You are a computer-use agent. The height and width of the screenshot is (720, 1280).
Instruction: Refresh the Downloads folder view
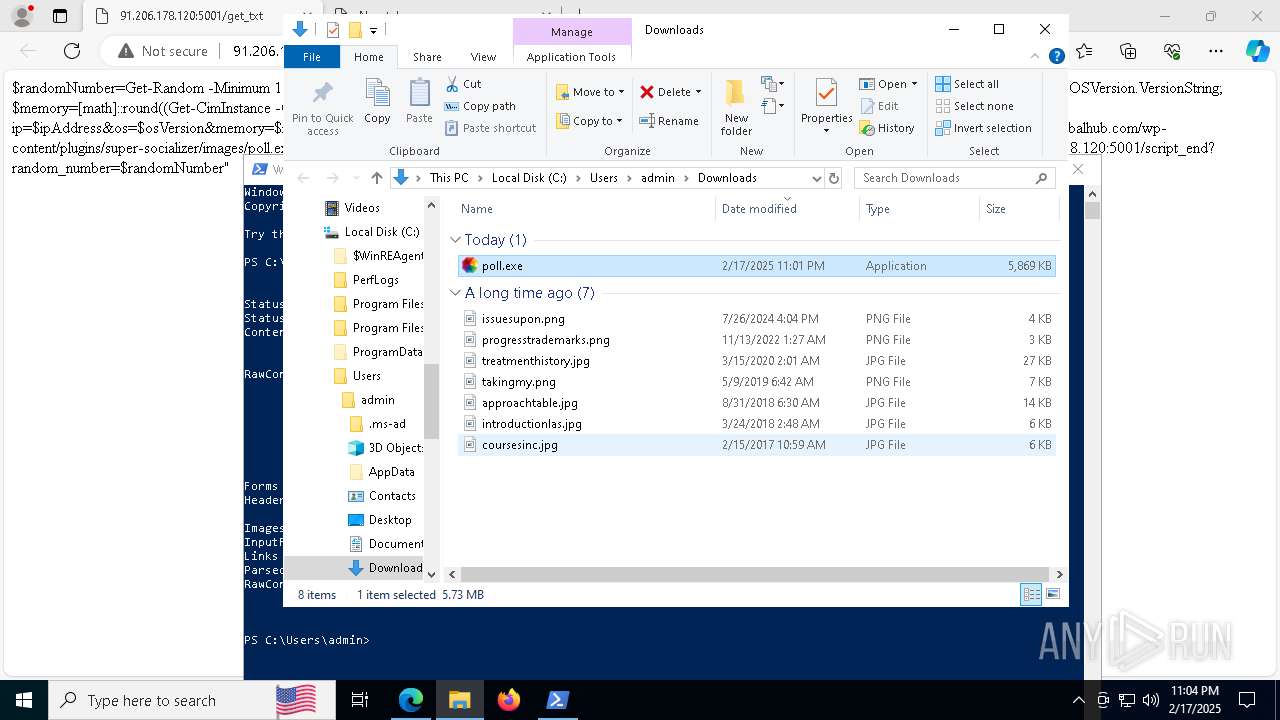pos(834,178)
